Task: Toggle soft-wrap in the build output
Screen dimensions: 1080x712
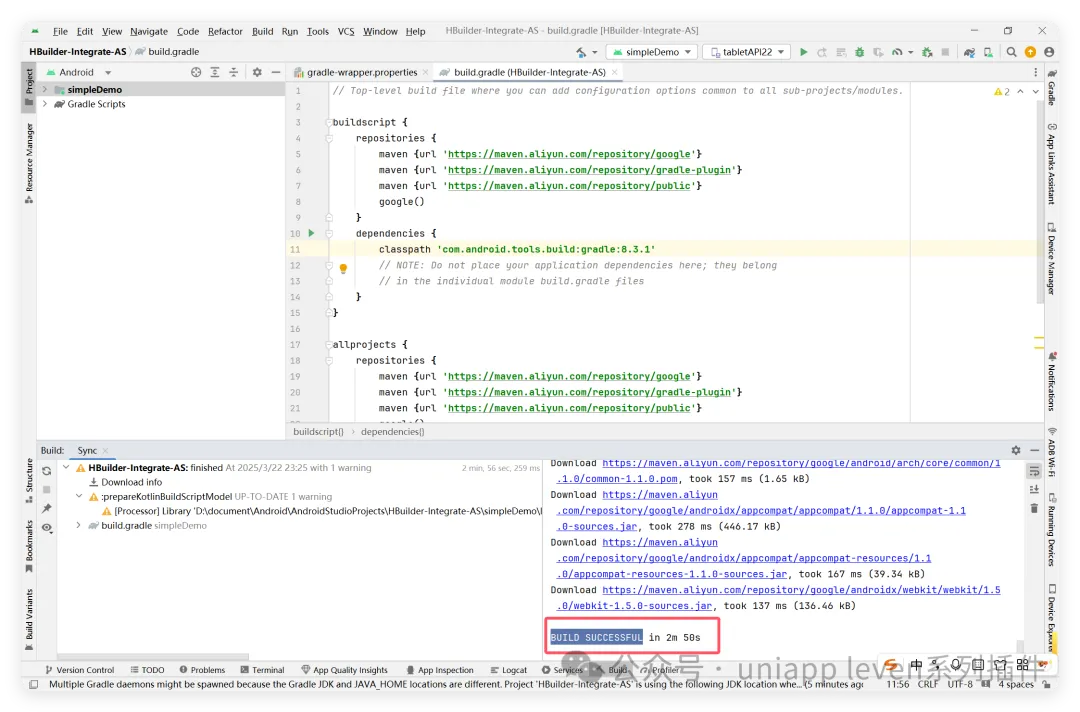Action: tap(1034, 471)
